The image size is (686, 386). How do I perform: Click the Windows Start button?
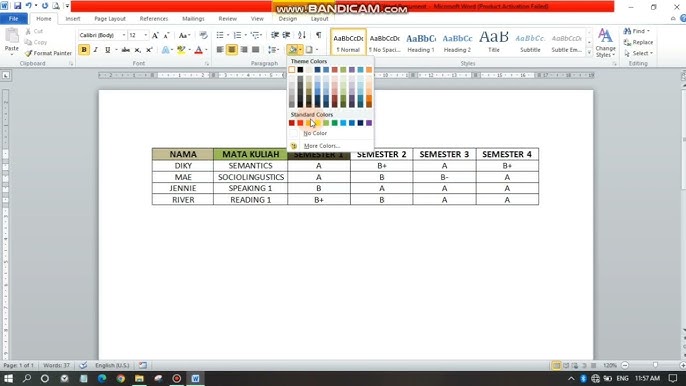(8, 379)
